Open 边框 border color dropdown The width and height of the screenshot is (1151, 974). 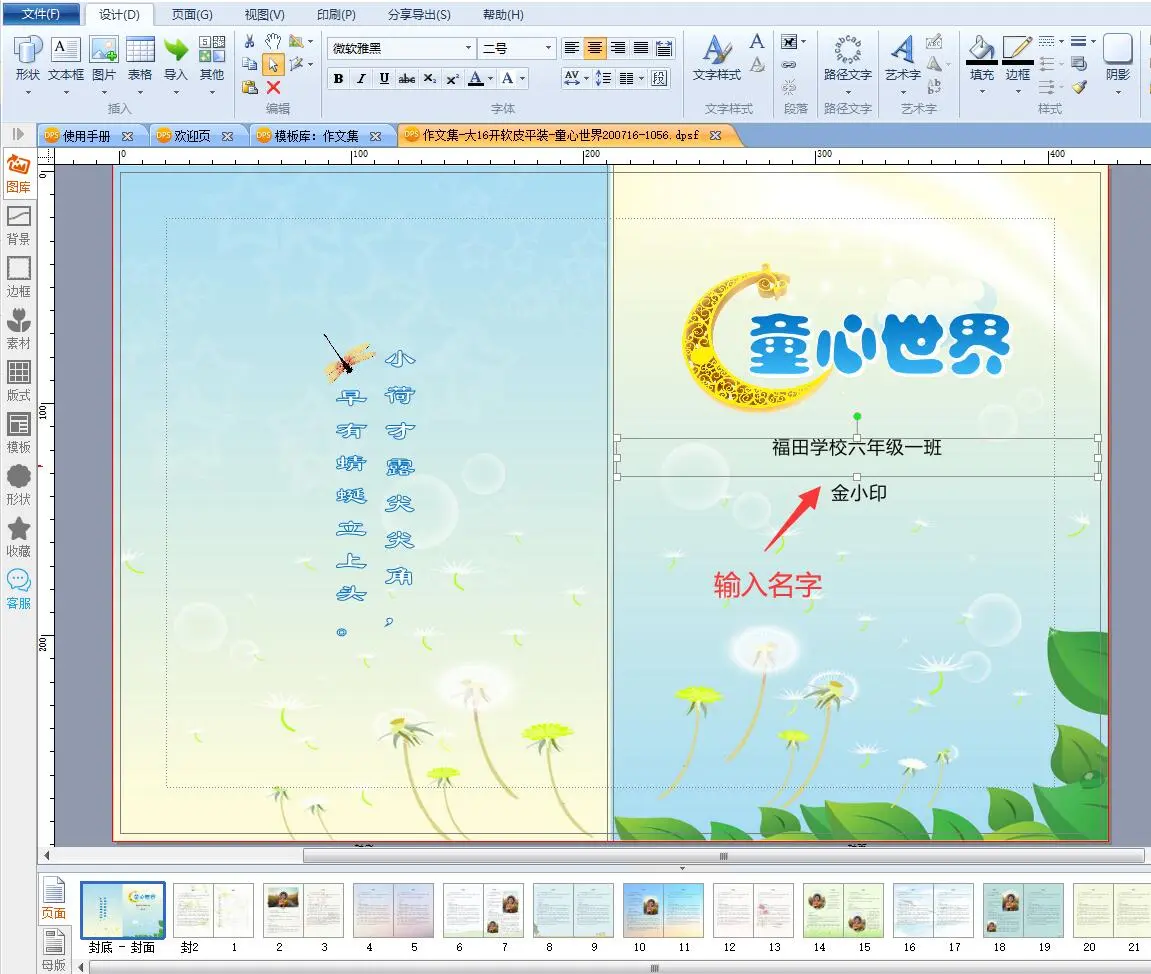1018,92
